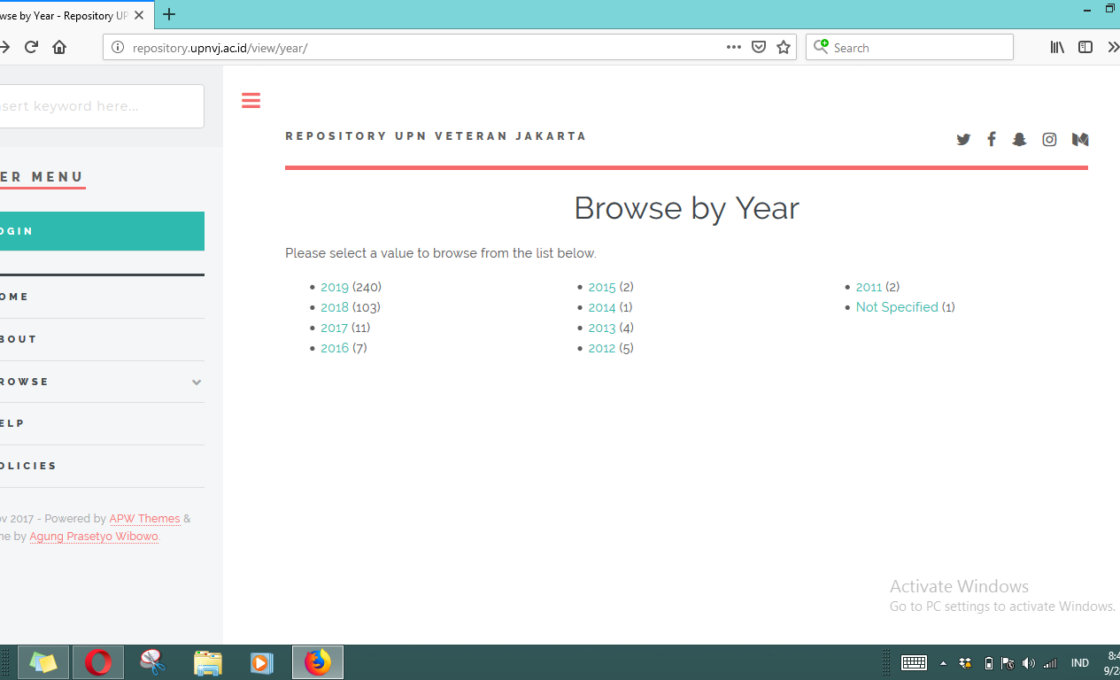Click the Medium icon in header

point(1080,140)
